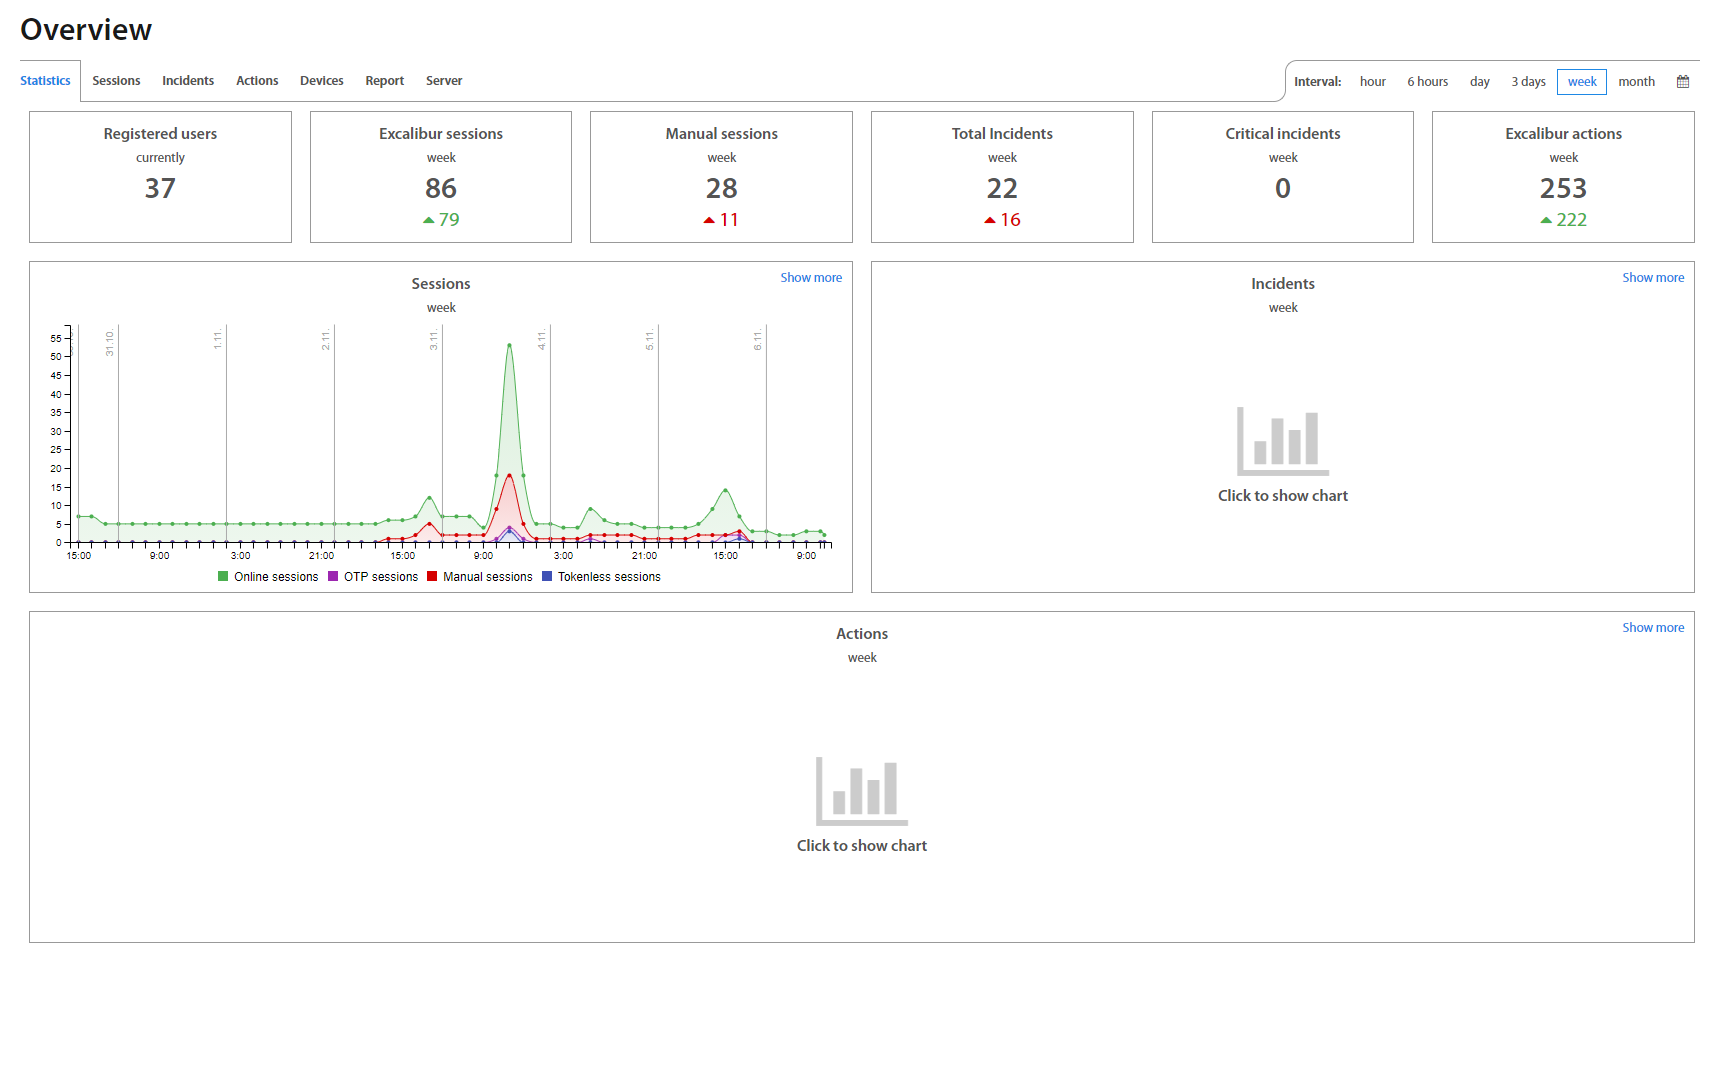Click the Incidents bar chart placeholder icon
Screen dimensions: 1720x1080
[x=1282, y=441]
